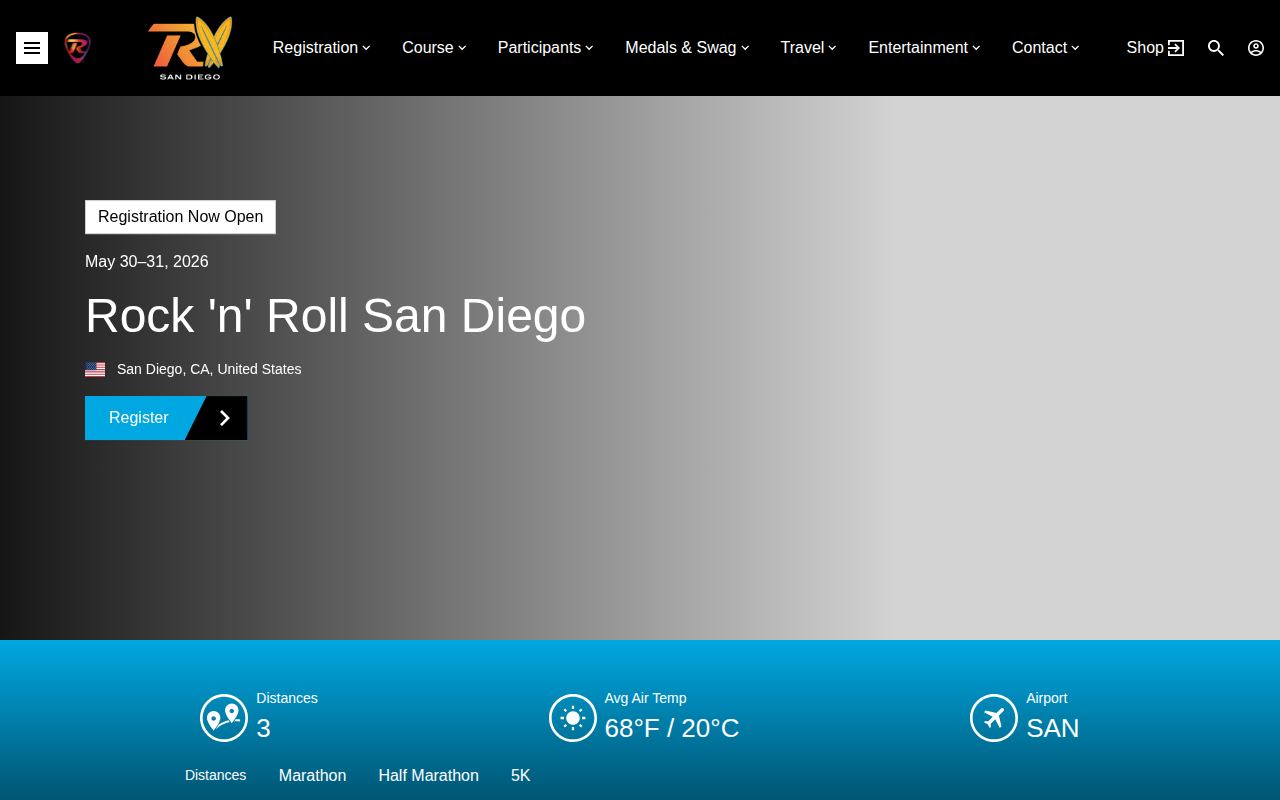
Task: Click the date May 30–31, 2026
Action: tap(147, 262)
